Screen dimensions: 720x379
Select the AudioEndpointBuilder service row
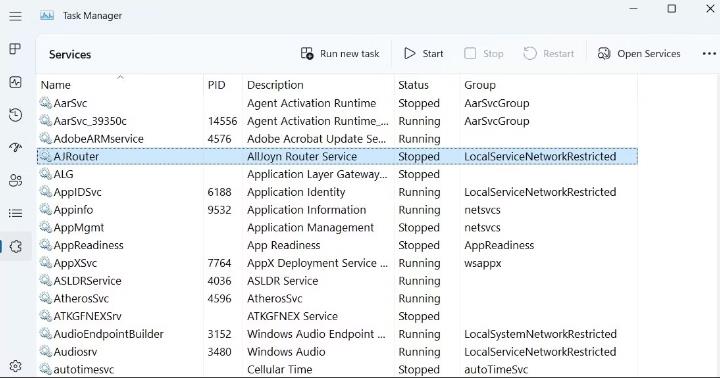pos(337,334)
